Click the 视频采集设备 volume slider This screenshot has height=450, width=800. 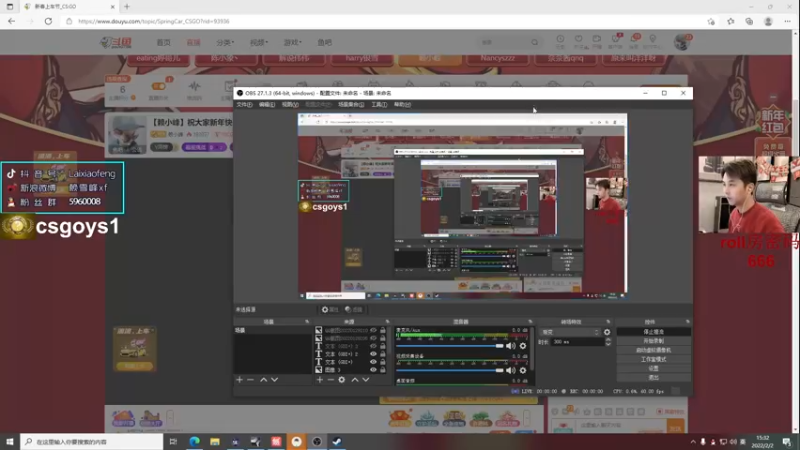click(x=450, y=370)
